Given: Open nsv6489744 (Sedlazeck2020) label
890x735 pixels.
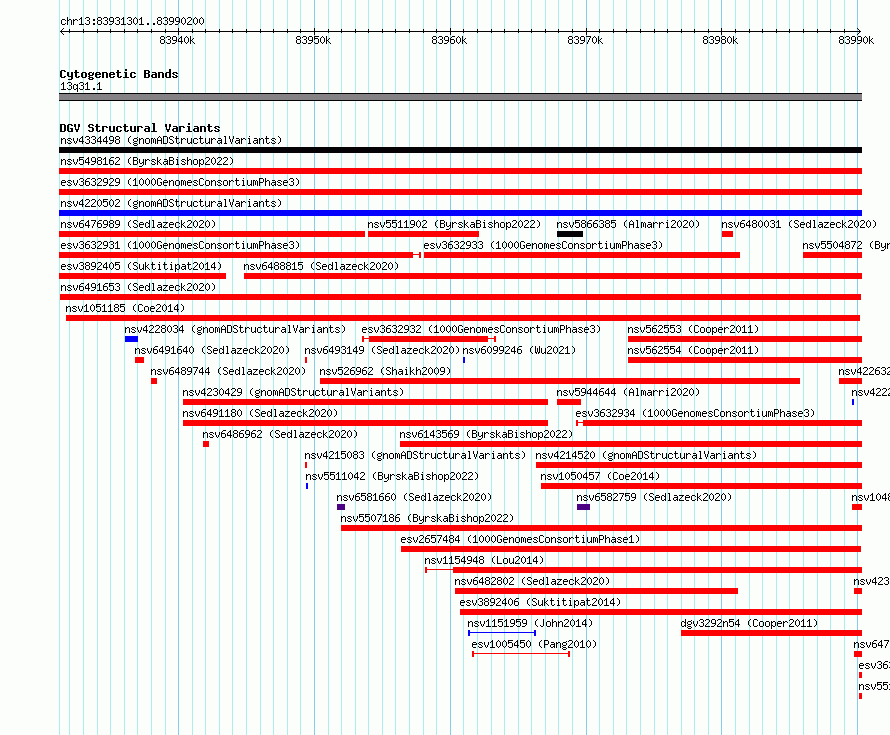Looking at the screenshot, I should coord(228,371).
